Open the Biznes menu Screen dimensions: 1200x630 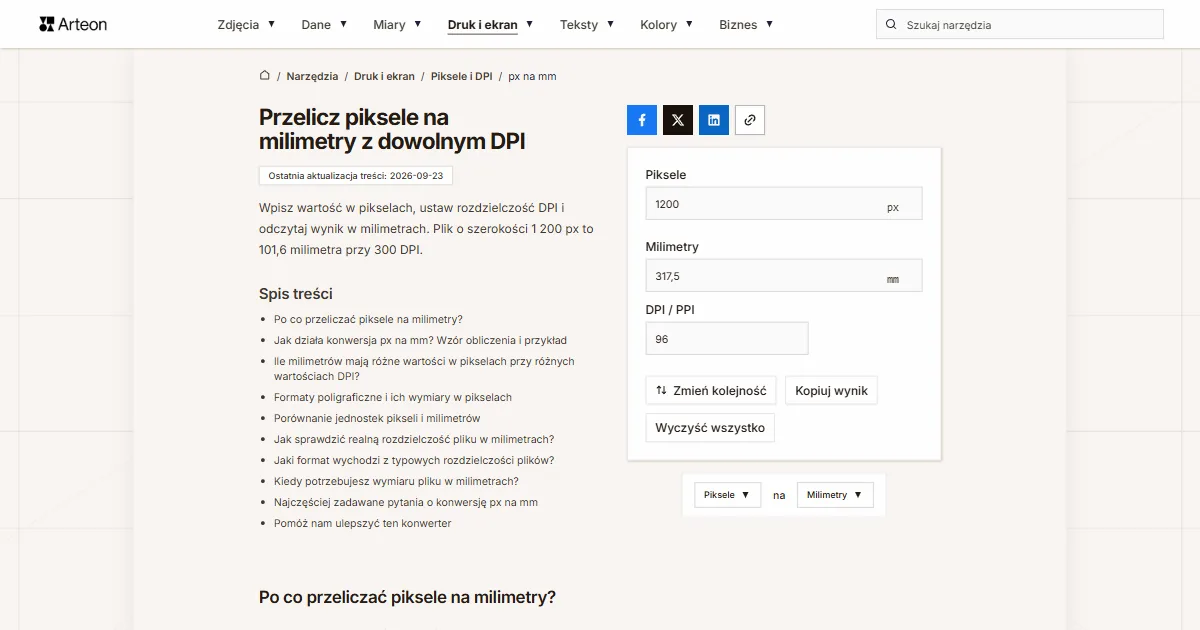click(746, 25)
